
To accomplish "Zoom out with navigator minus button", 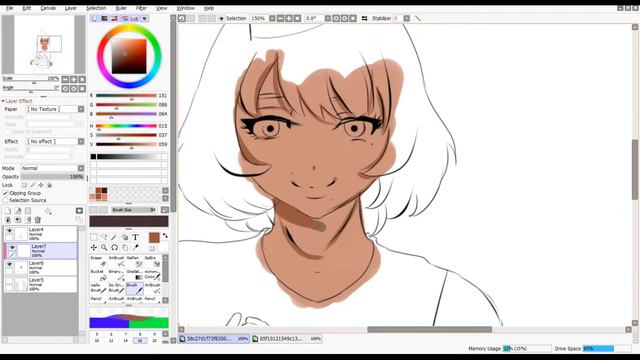I will click(x=65, y=79).
